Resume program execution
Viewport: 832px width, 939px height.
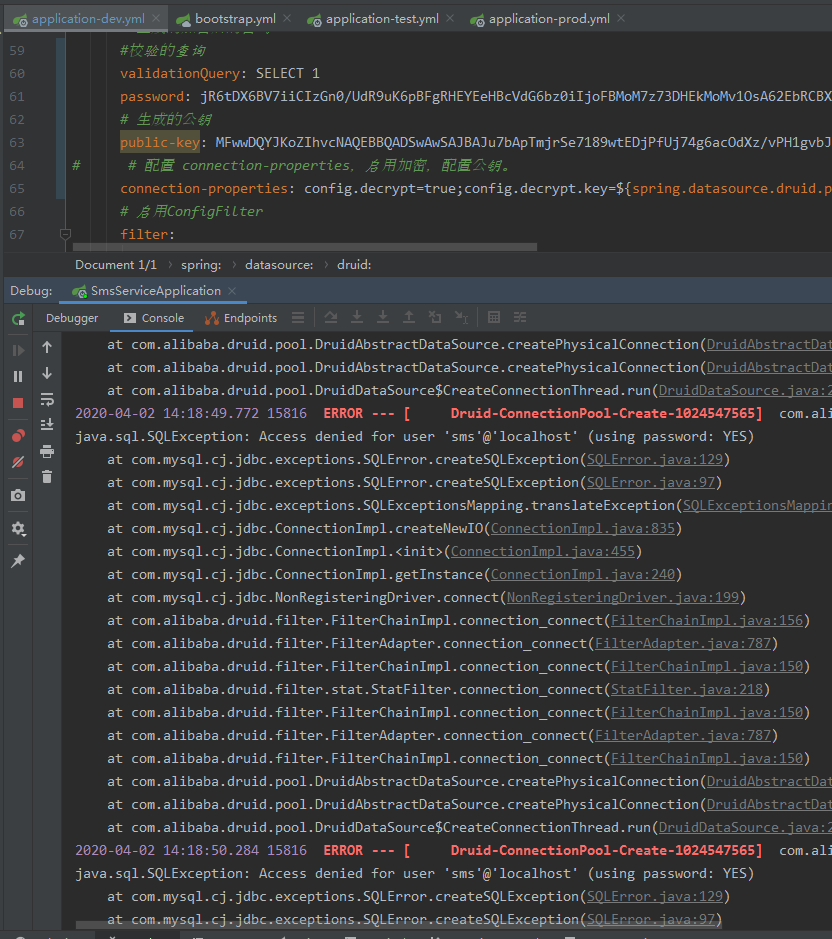[x=16, y=349]
